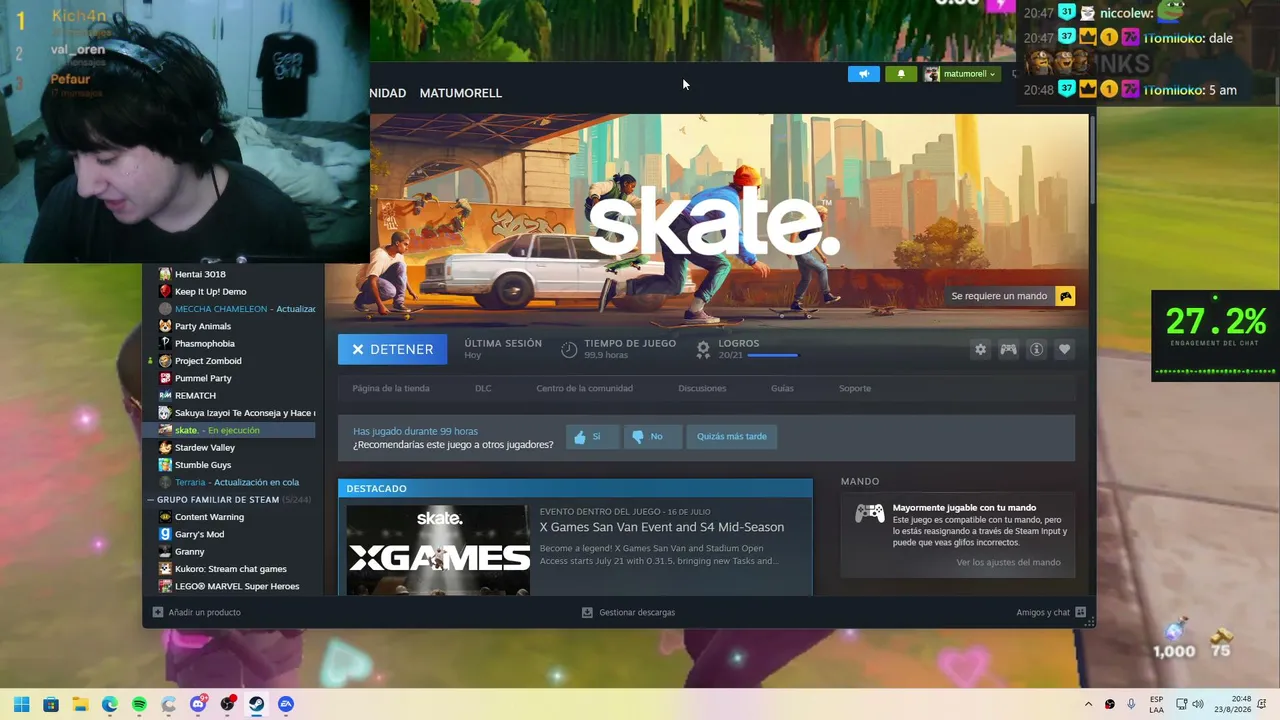Open the X Games featured thumbnail
1280x720 pixels.
coord(438,550)
